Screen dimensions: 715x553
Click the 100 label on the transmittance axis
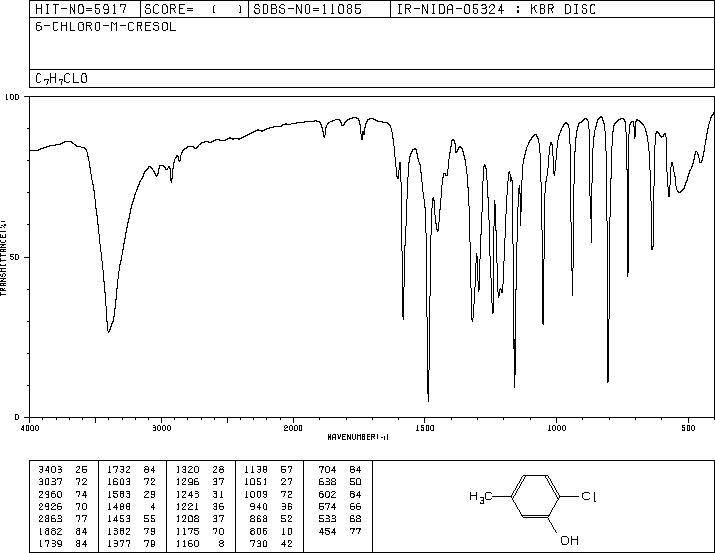pos(12,97)
